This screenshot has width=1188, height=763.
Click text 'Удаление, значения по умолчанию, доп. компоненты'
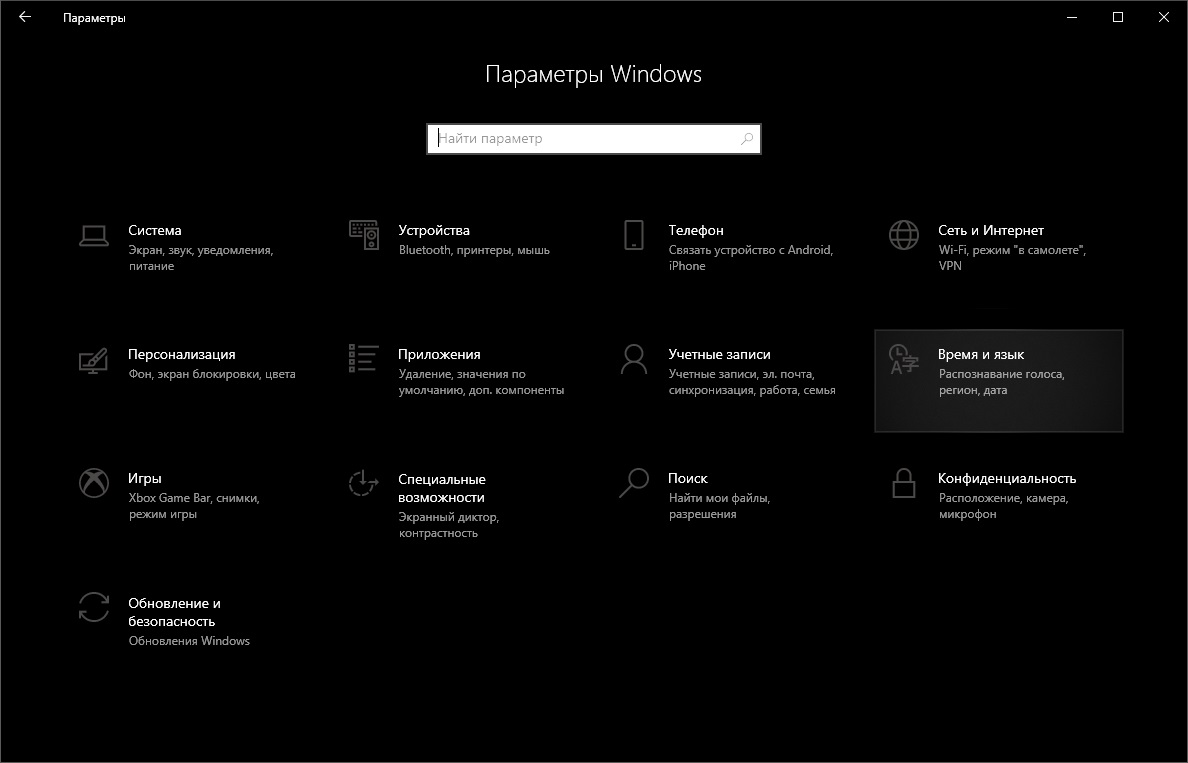[x=481, y=382]
